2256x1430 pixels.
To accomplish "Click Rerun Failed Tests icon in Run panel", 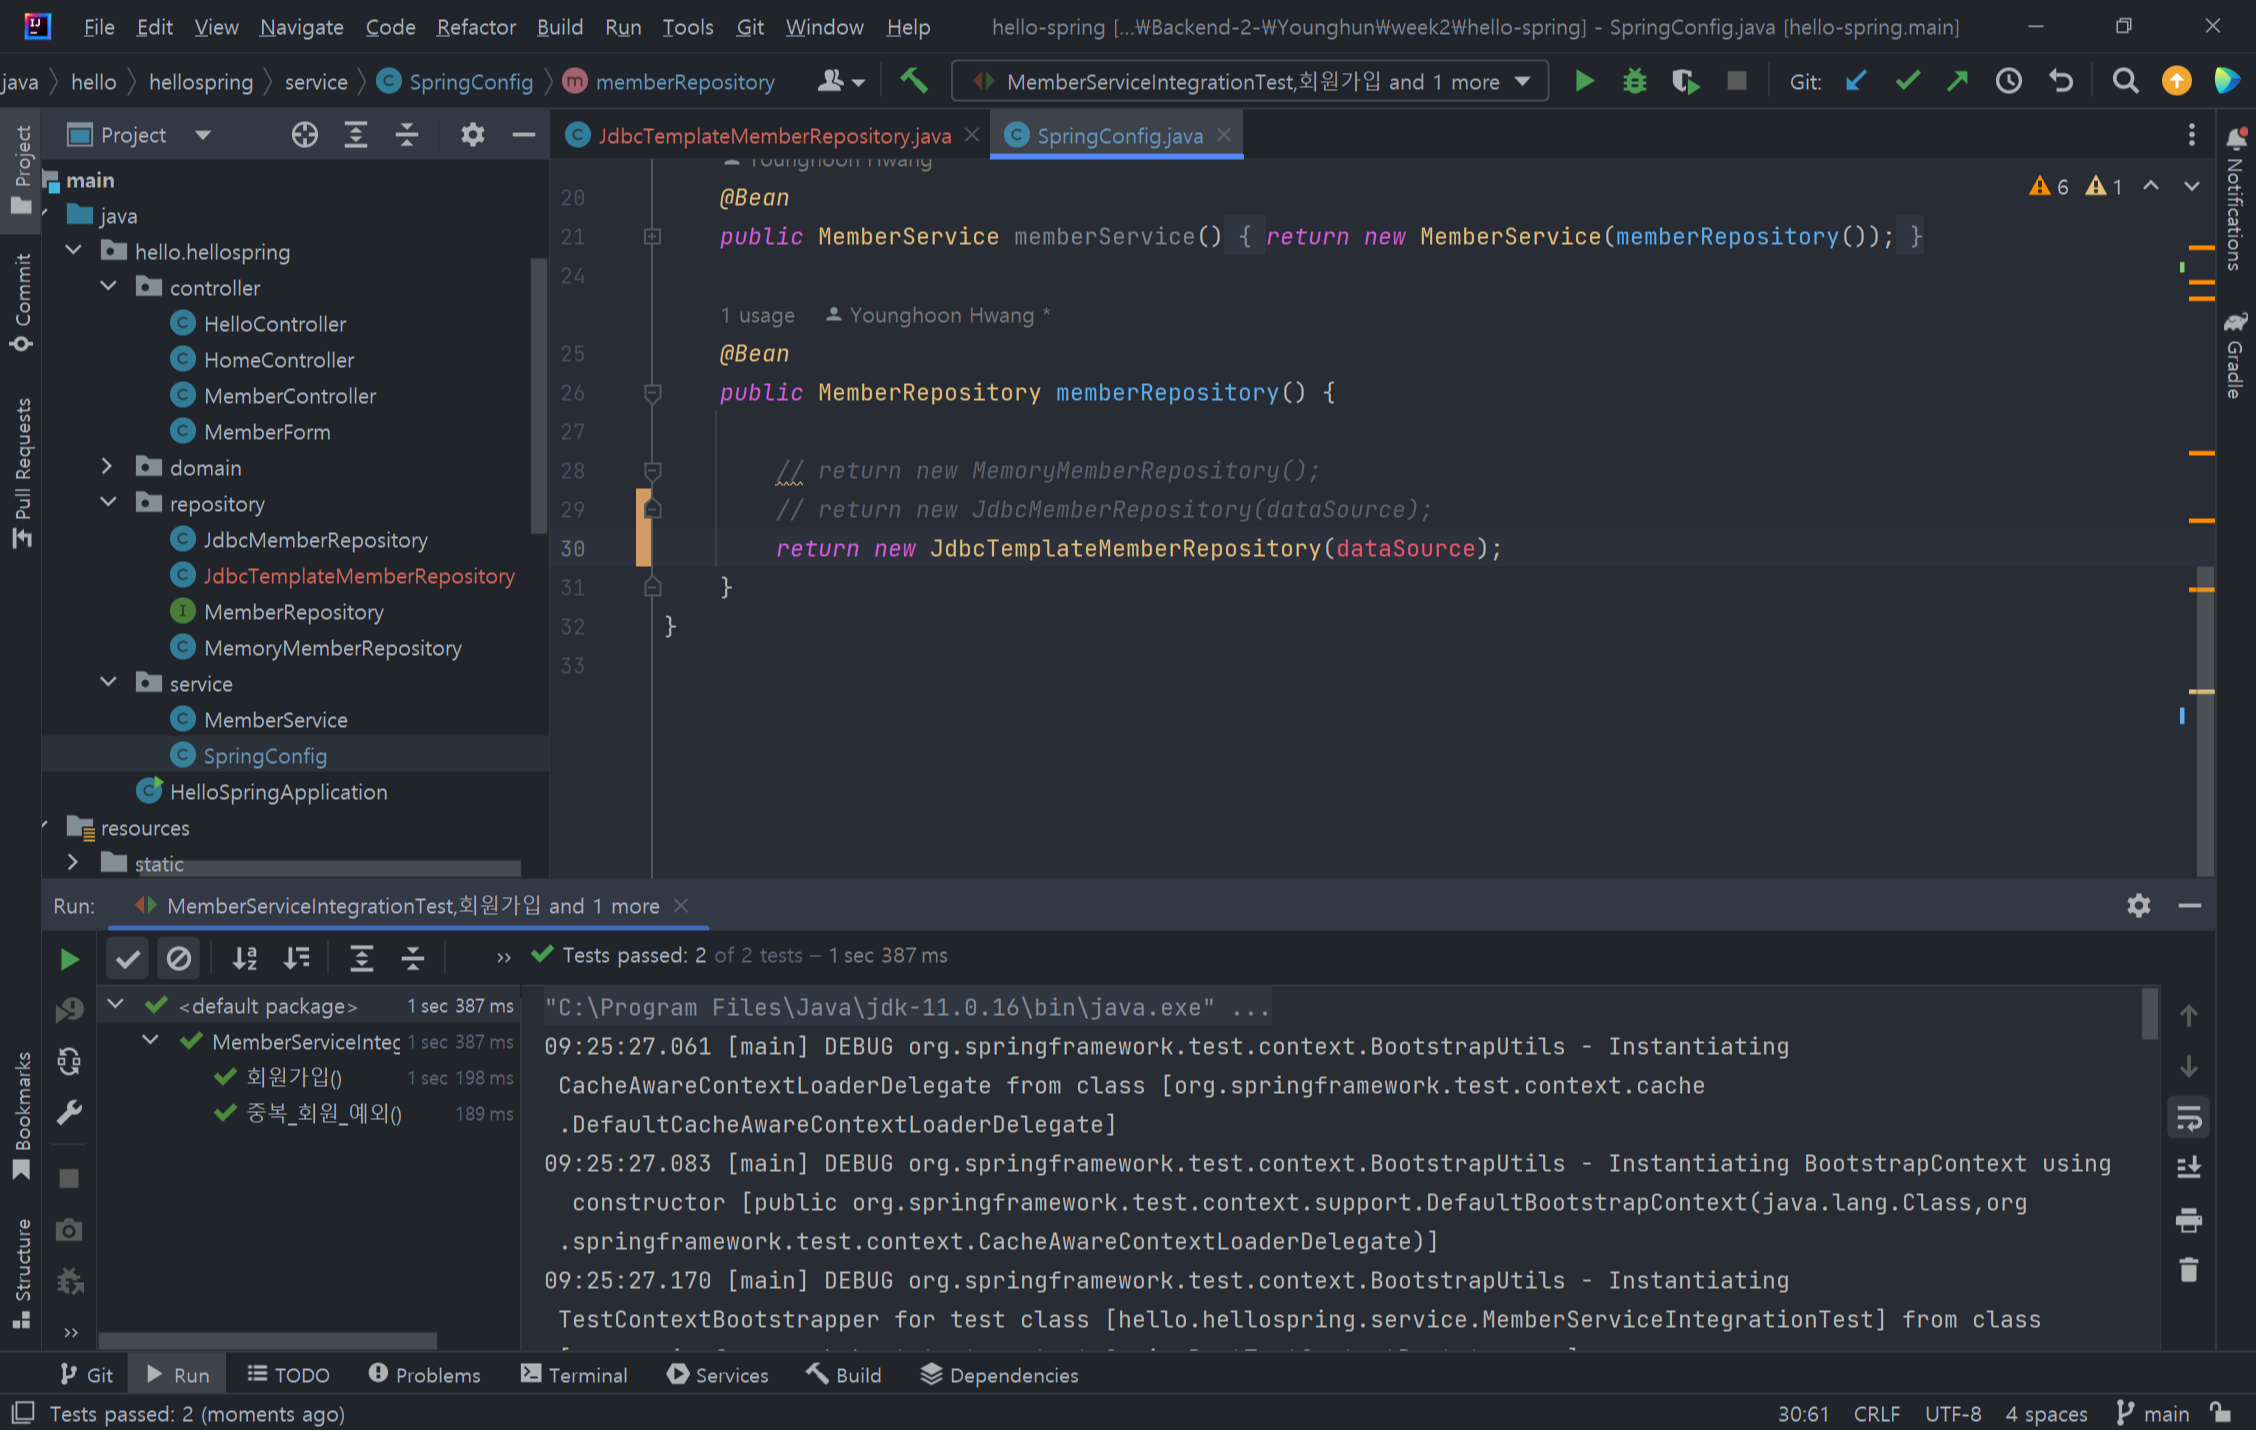I will [69, 1009].
